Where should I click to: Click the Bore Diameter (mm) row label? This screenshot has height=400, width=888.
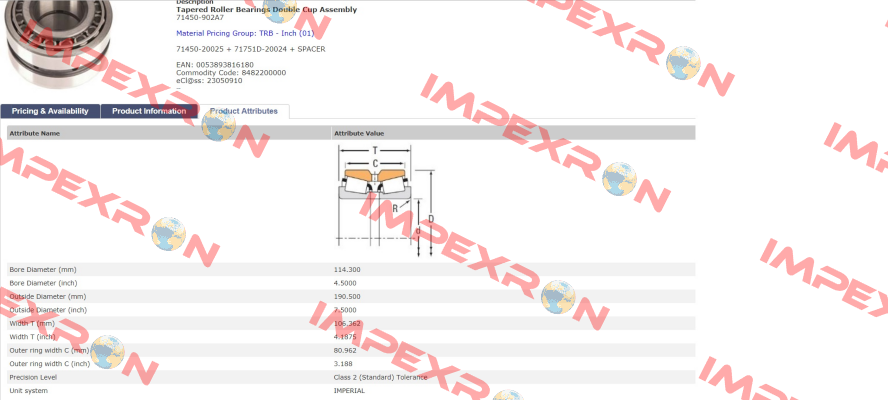[43, 270]
